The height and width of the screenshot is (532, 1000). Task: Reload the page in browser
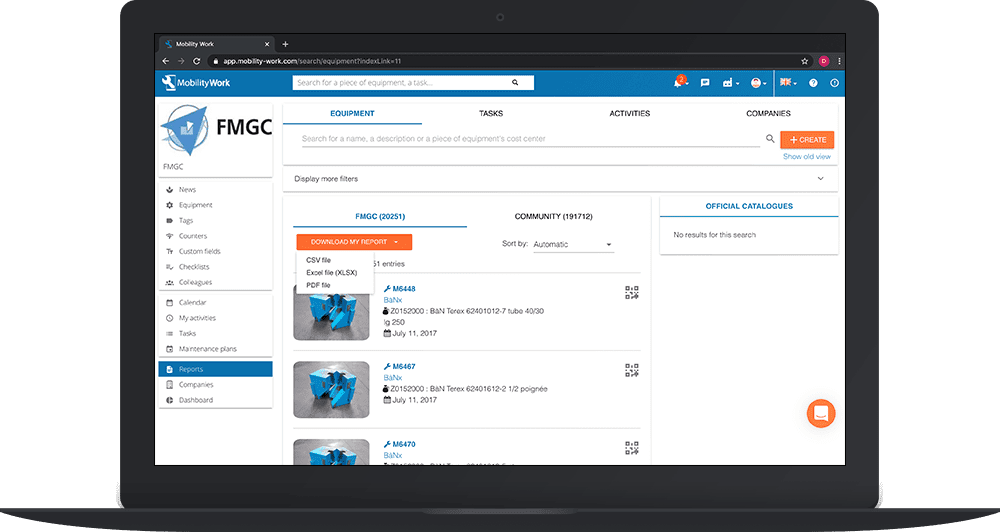196,61
